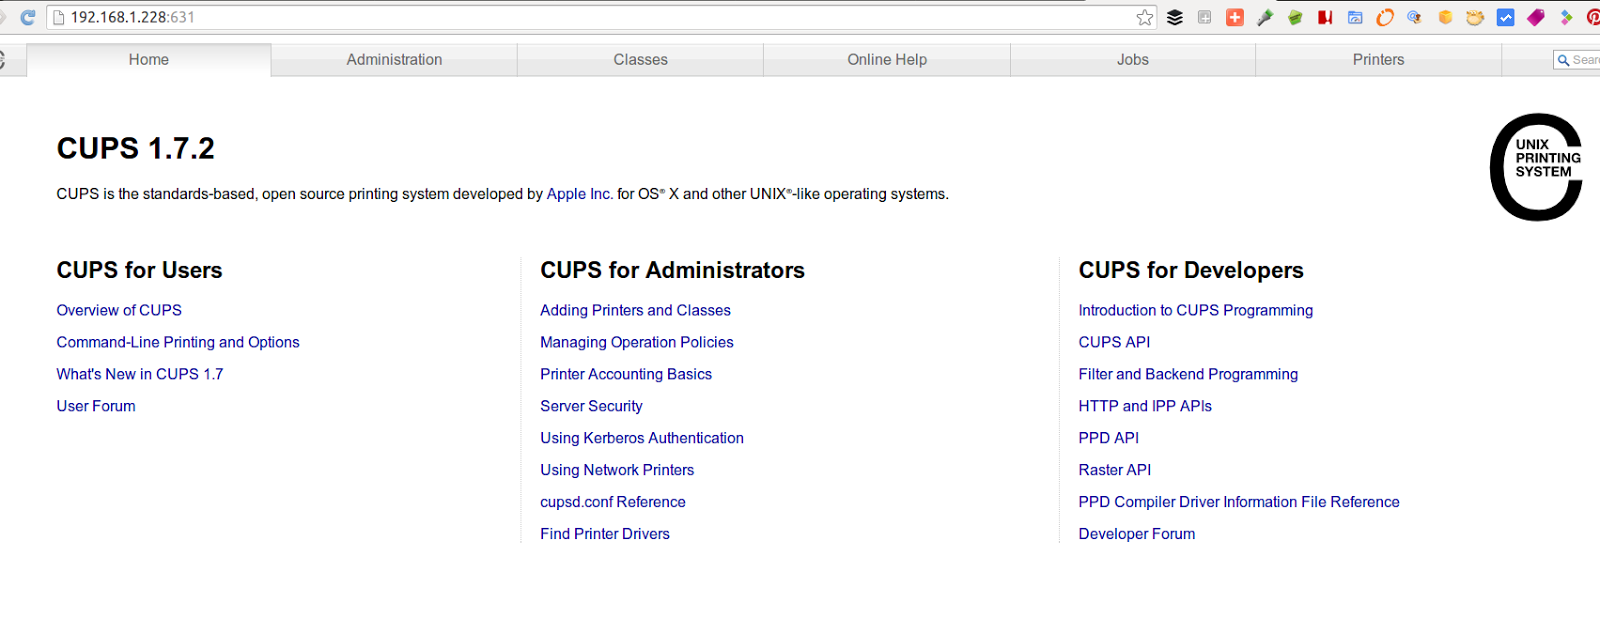
Task: Open the Adding Printers and Classes link
Action: point(635,311)
